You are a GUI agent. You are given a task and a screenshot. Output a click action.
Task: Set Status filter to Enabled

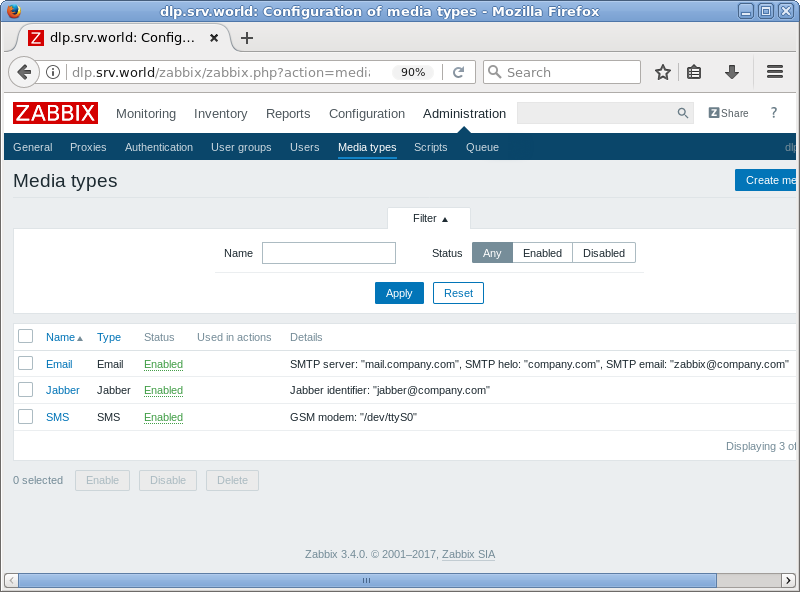542,253
